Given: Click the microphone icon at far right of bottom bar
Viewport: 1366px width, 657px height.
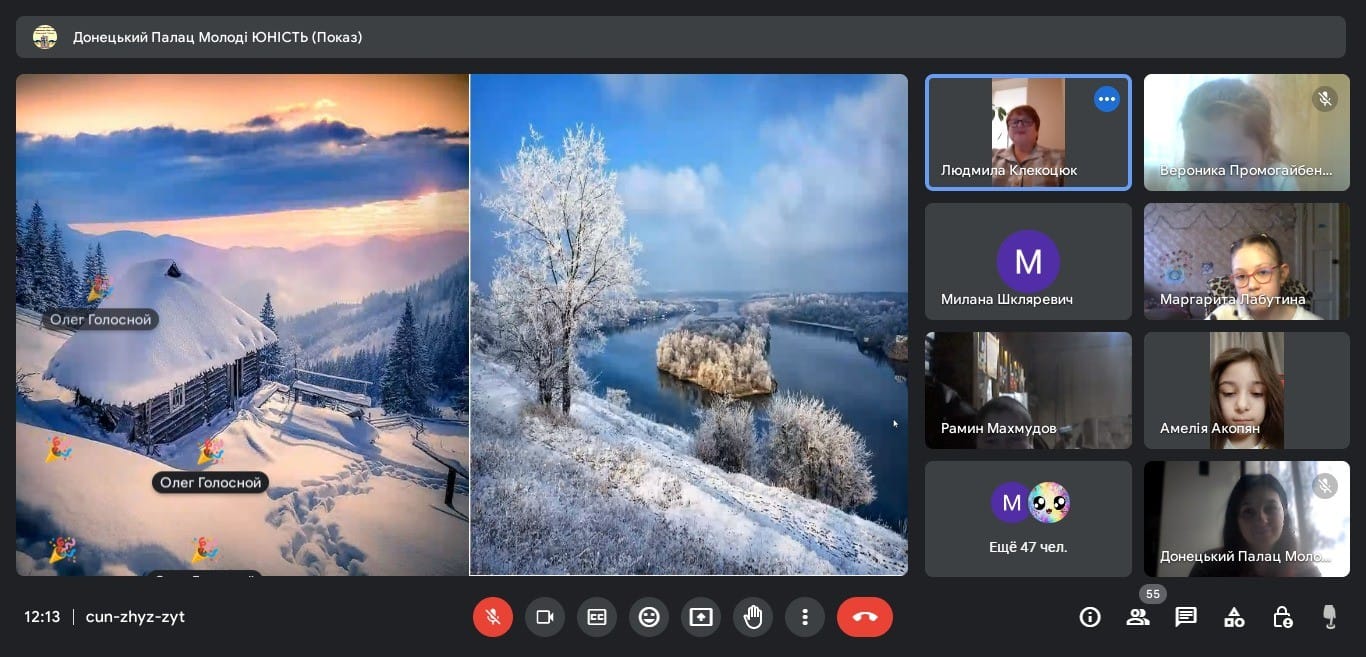Looking at the screenshot, I should (1330, 617).
